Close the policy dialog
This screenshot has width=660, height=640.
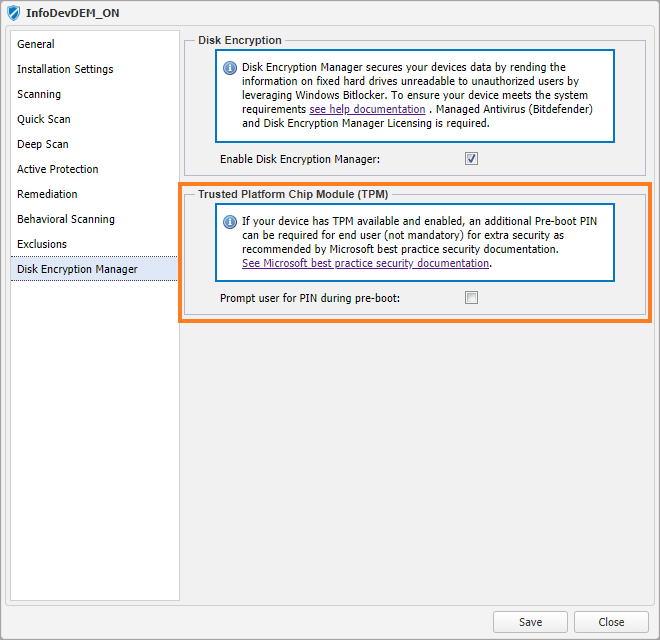click(611, 622)
